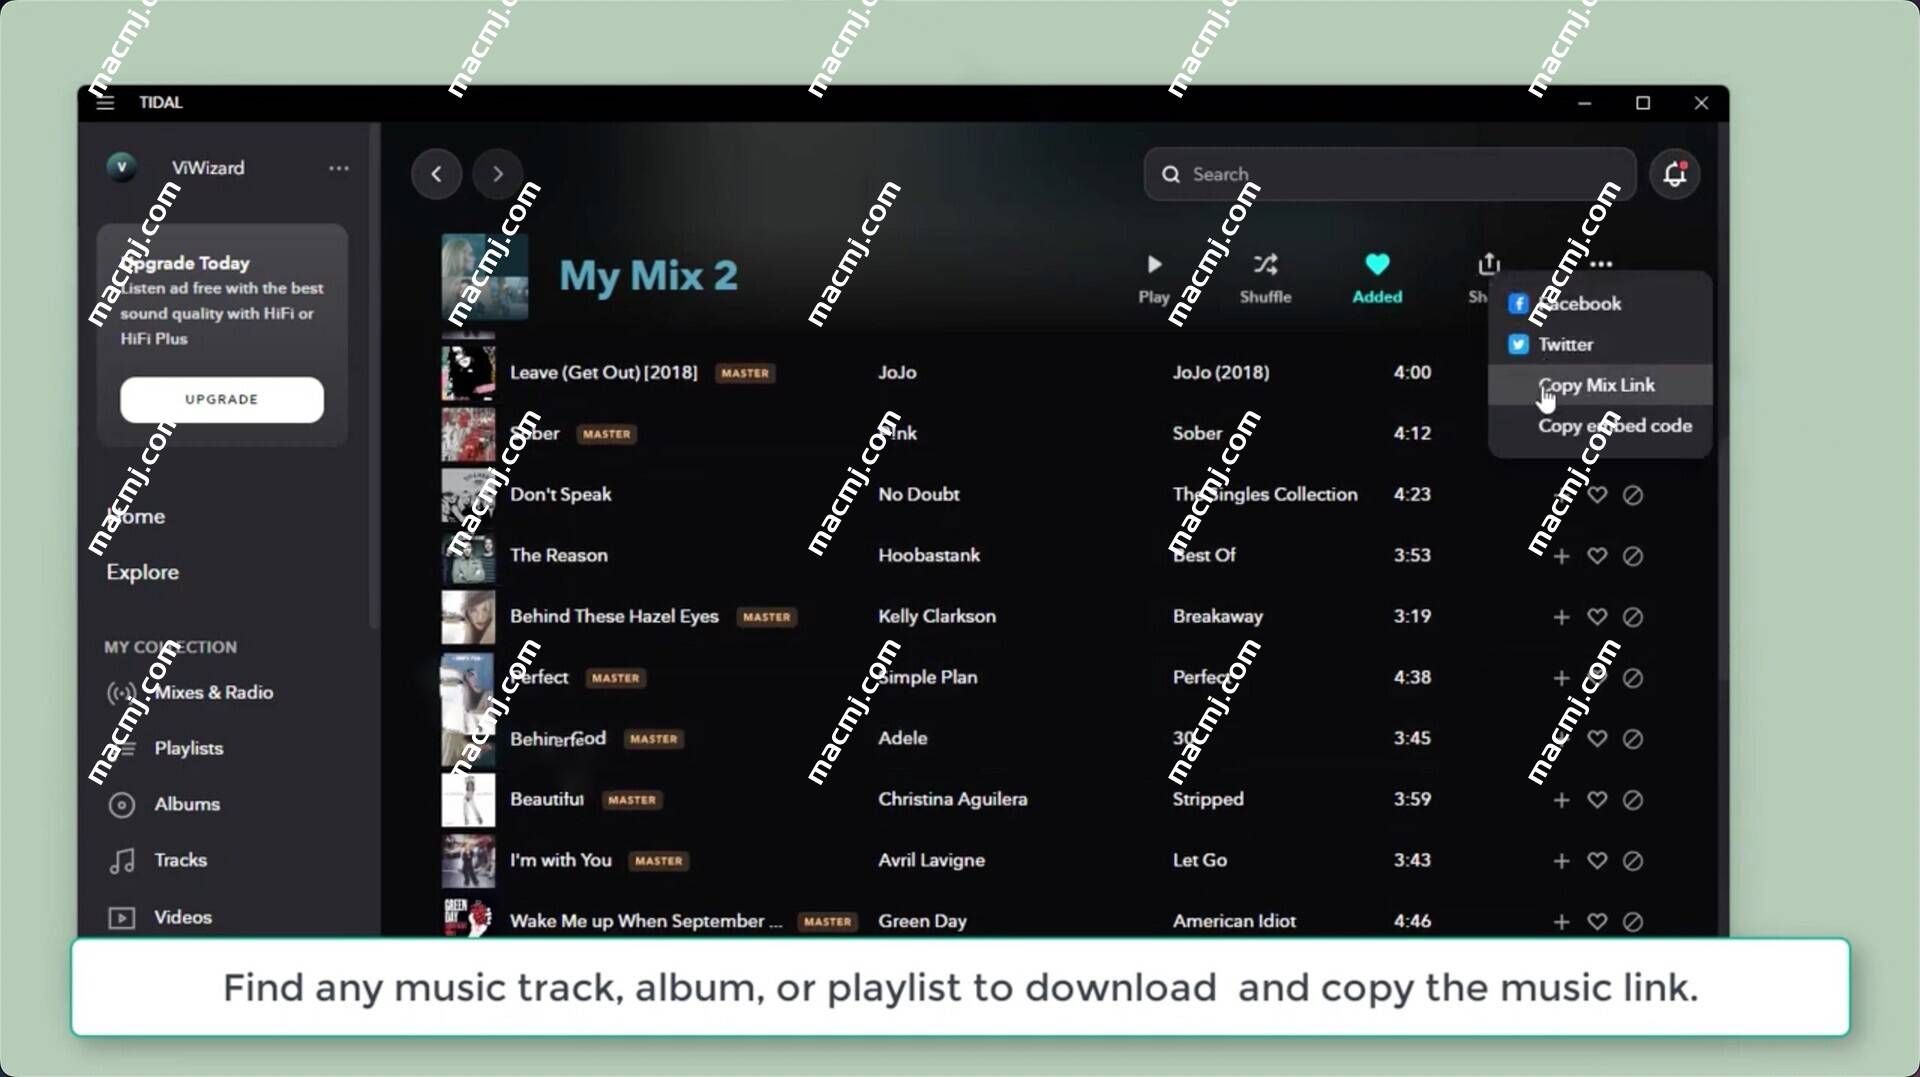This screenshot has height=1077, width=1920.
Task: Open album JoJo (2018)
Action: [x=1221, y=372]
